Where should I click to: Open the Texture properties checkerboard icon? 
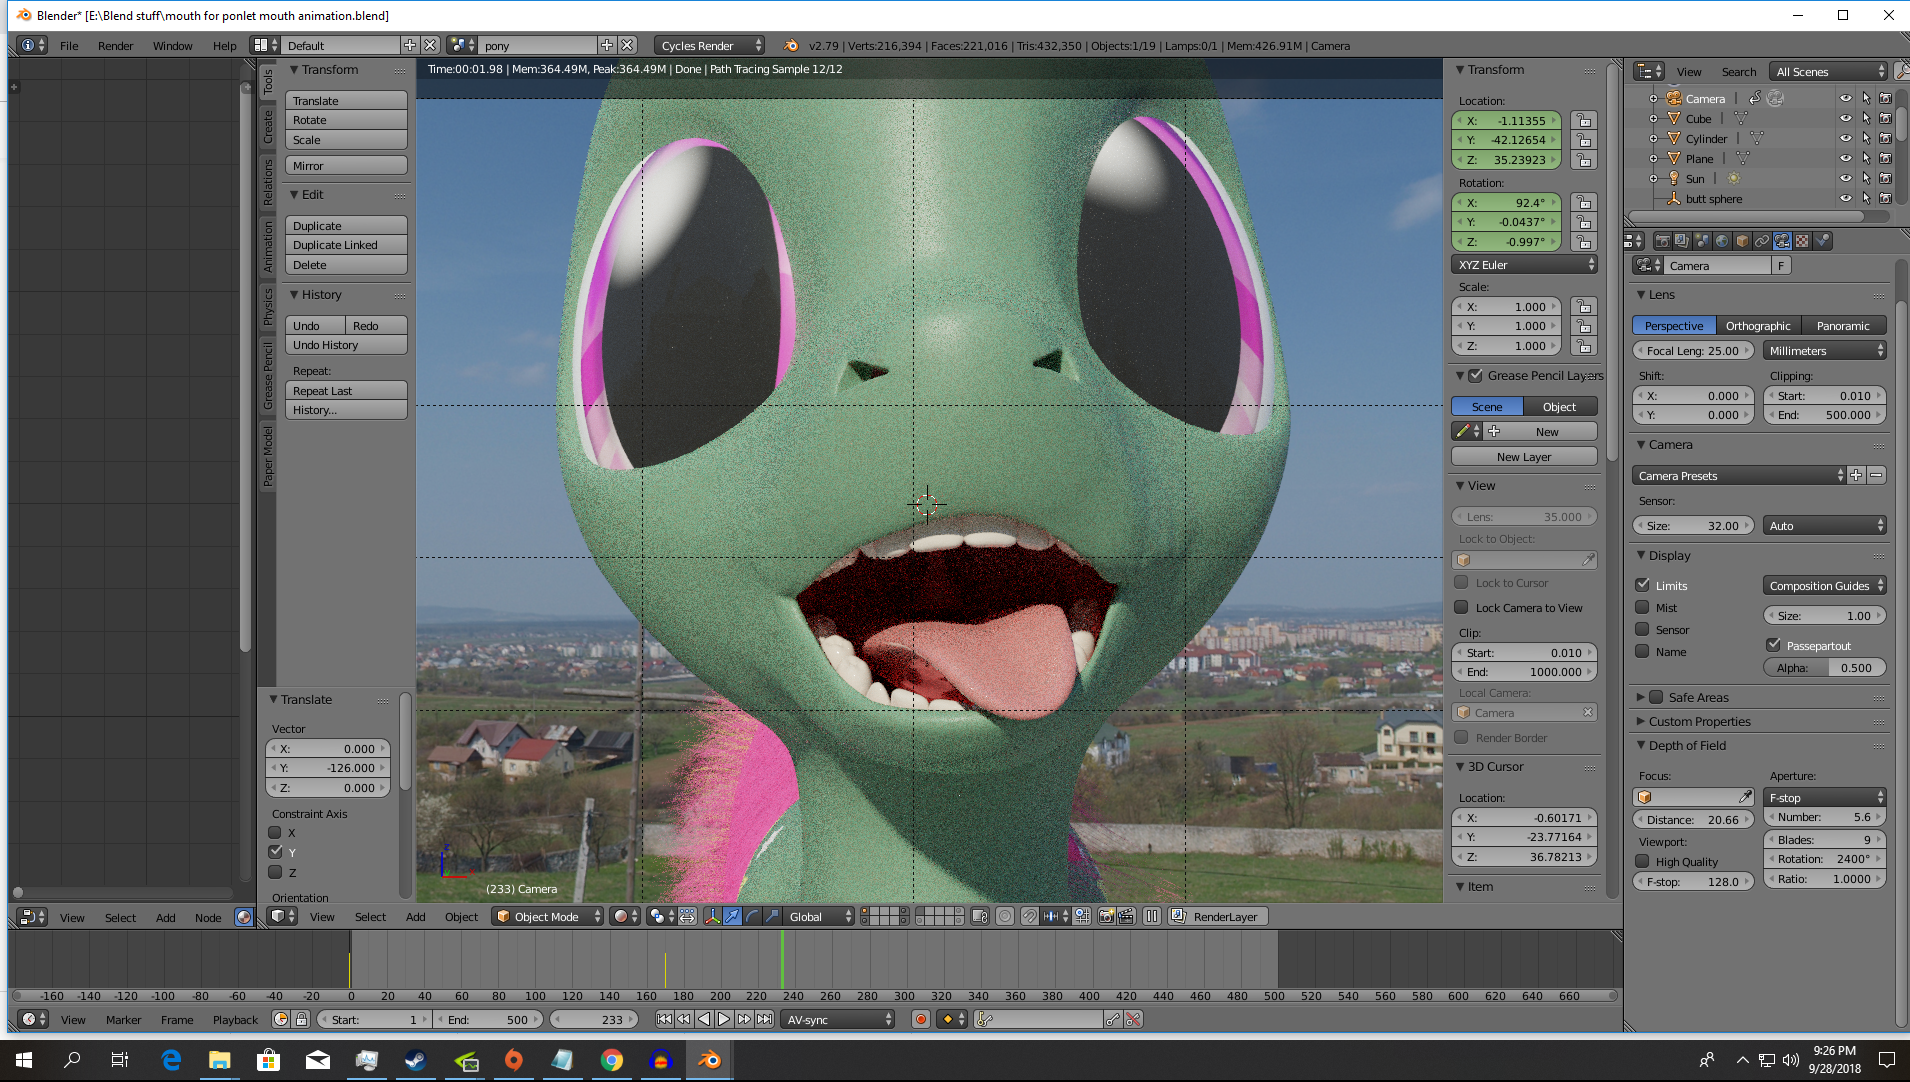point(1802,241)
